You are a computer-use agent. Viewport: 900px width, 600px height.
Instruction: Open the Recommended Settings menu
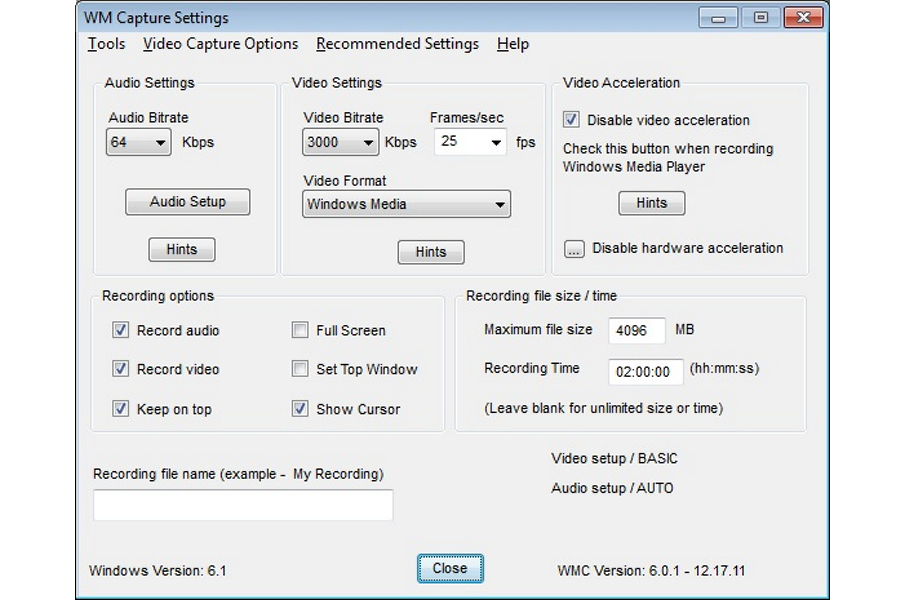point(397,44)
